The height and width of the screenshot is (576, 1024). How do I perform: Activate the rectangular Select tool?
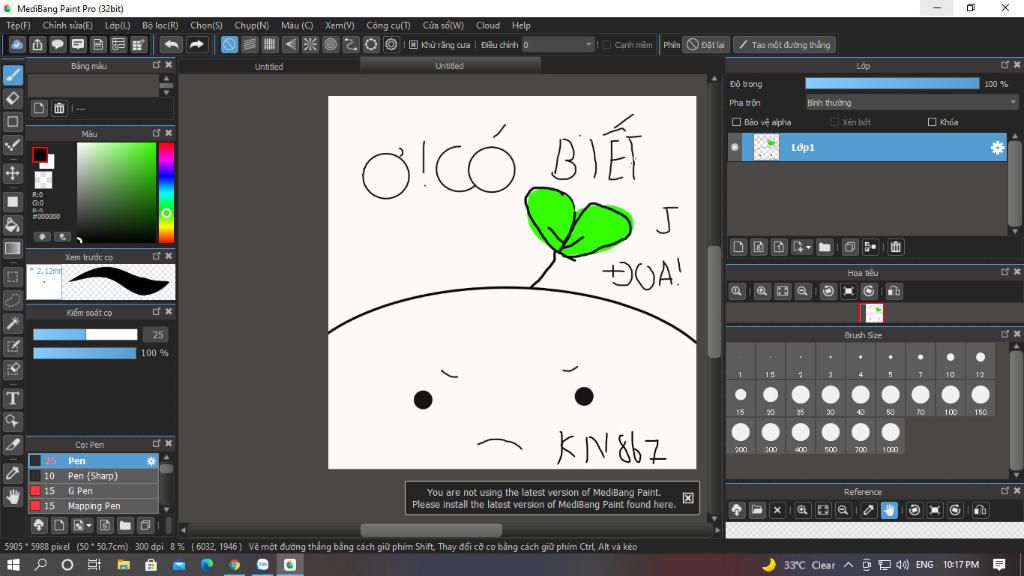[x=13, y=277]
